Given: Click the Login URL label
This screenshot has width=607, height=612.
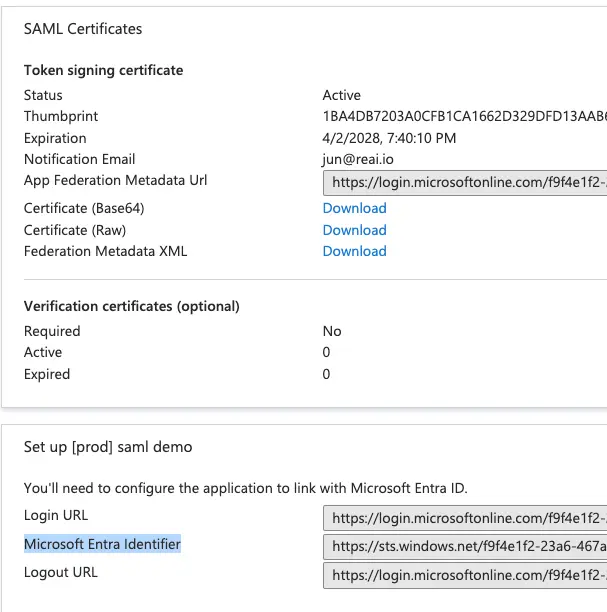Looking at the screenshot, I should pos(56,515).
